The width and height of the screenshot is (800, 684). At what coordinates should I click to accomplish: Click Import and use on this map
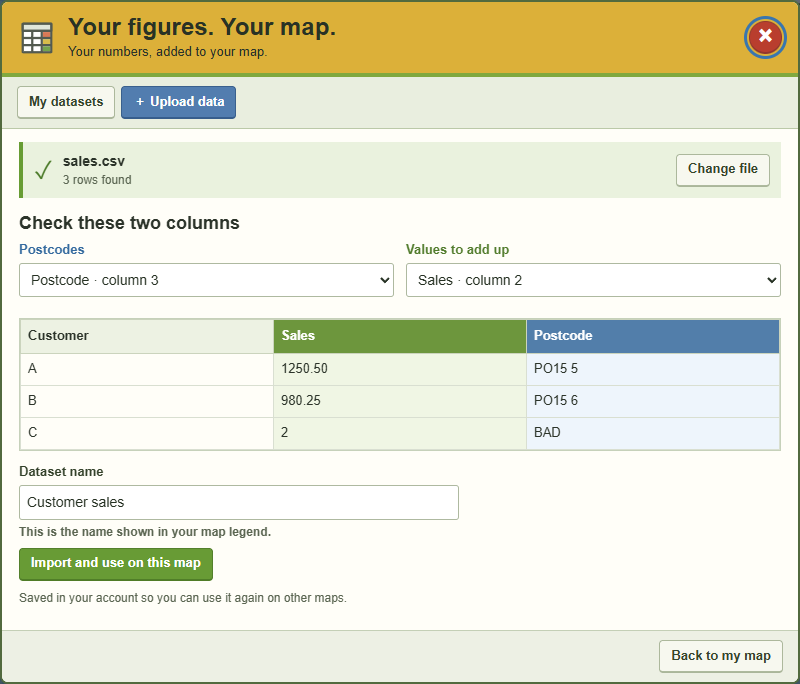(116, 564)
